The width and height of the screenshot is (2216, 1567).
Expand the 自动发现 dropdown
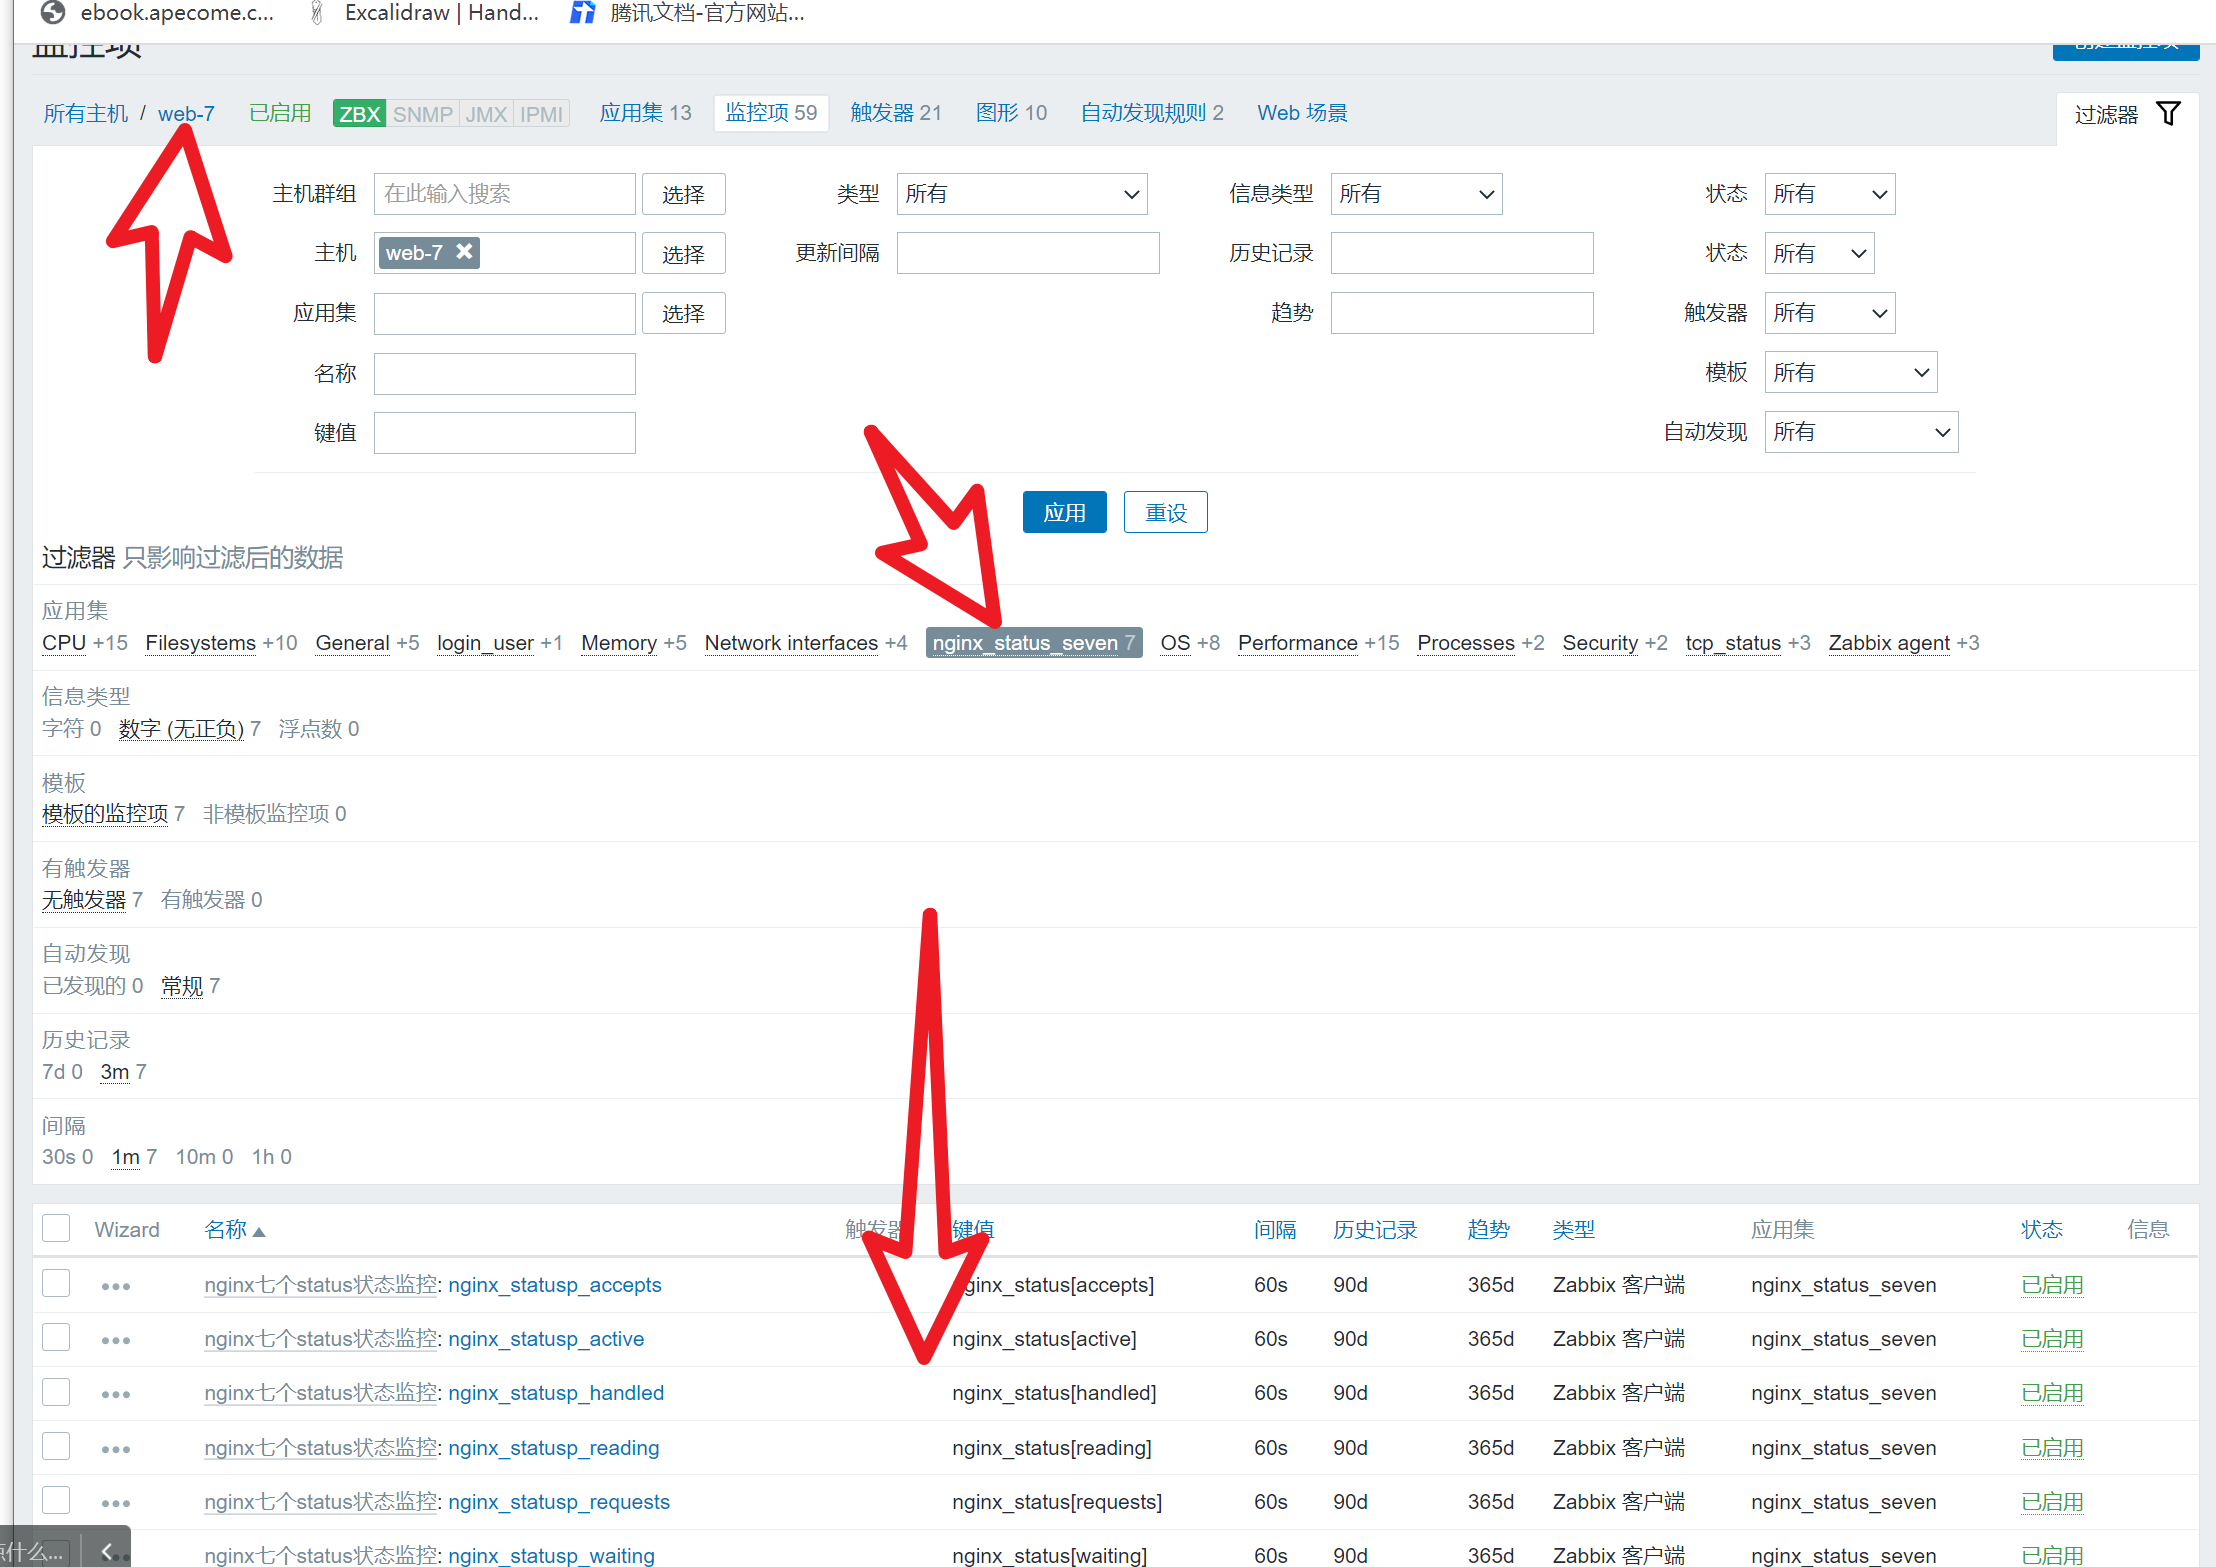point(1860,432)
